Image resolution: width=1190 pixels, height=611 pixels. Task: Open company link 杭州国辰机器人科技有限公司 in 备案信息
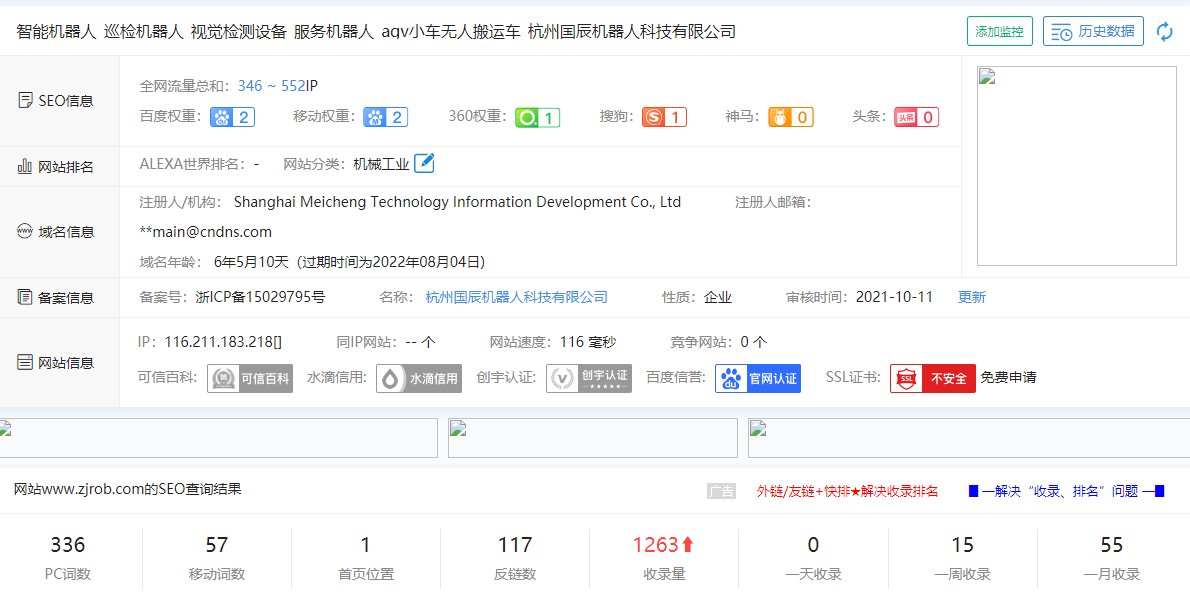(x=517, y=297)
